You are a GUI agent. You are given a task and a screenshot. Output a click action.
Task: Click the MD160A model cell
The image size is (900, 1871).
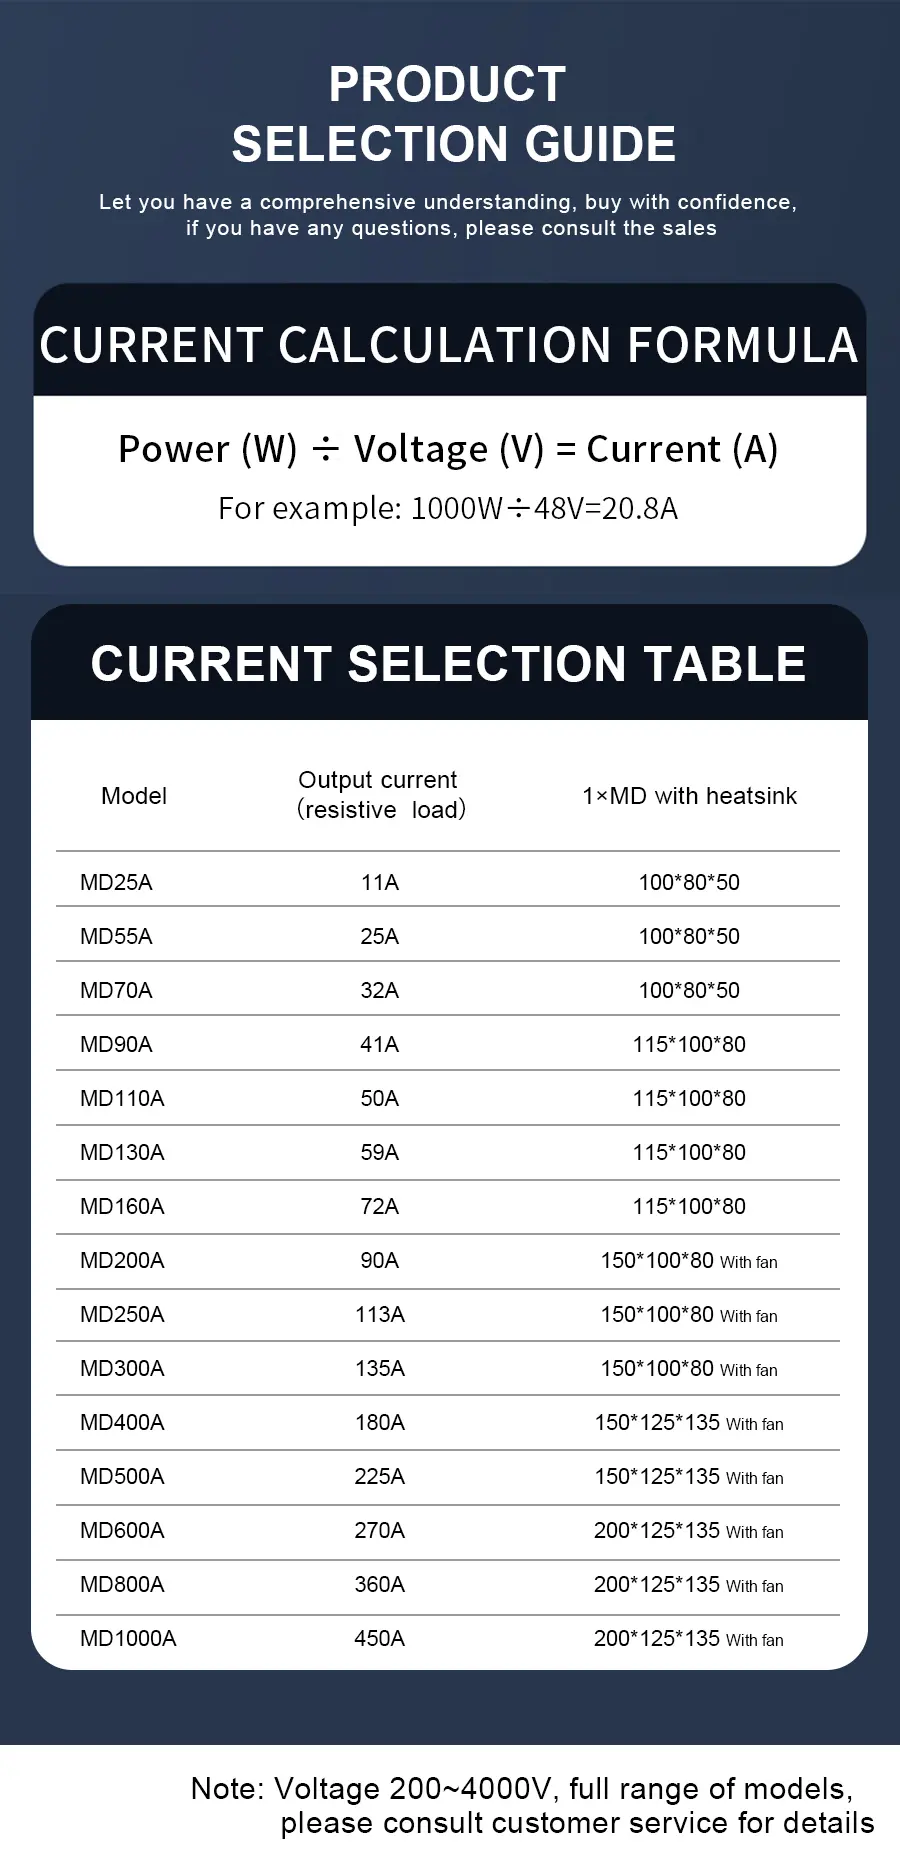[x=122, y=1206]
